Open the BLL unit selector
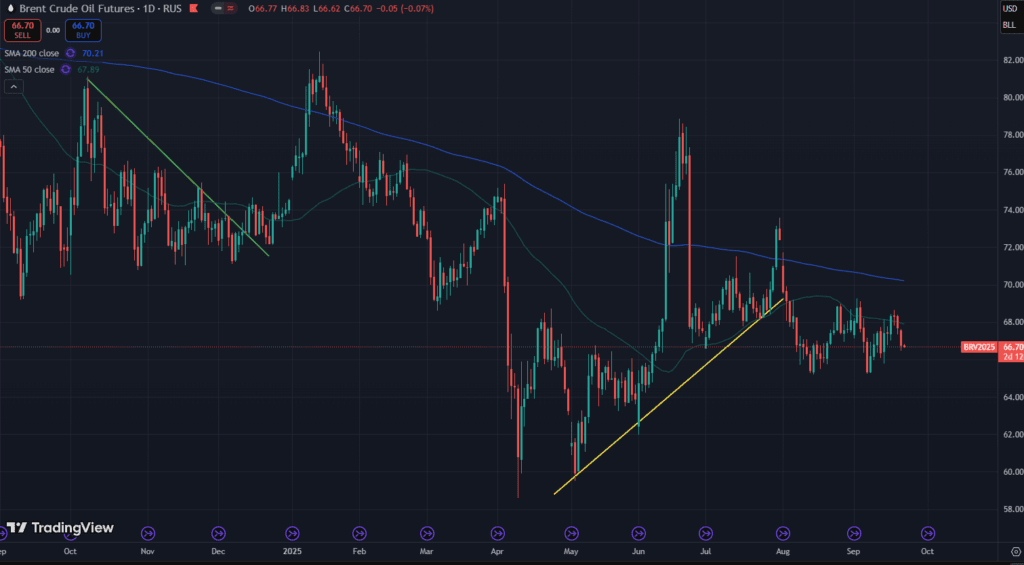Screen dimensions: 1024x565 1010,26
